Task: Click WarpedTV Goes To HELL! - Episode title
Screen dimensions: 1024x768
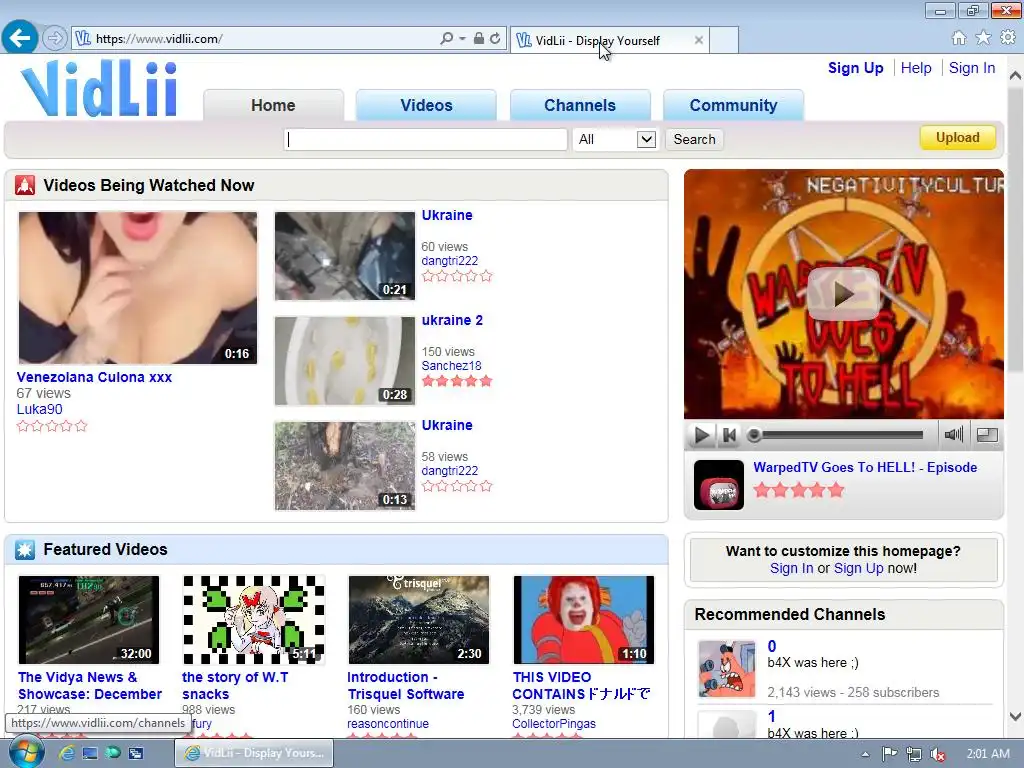Action: coord(865,468)
